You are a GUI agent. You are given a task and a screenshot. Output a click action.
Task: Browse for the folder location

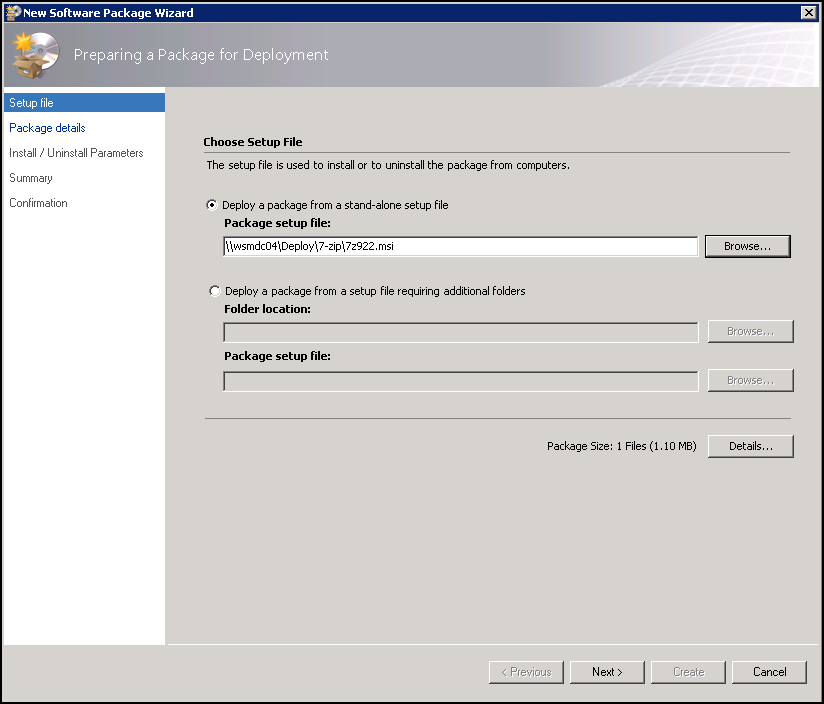750,330
